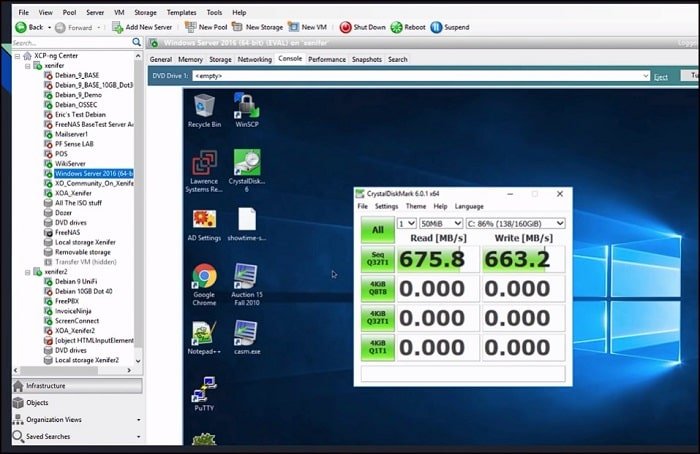
Task: Switch to the Snapshots tab
Action: (x=367, y=59)
